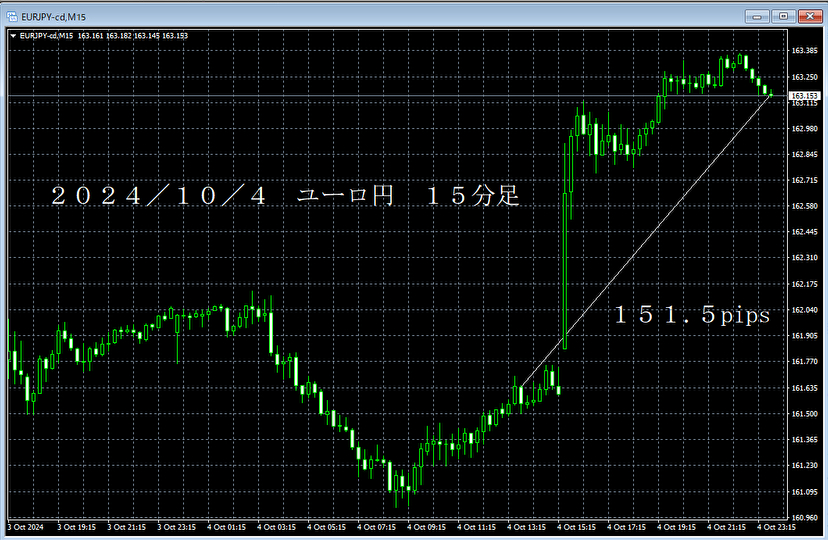Click the OHLC readout 163.161 163.182 163.145 163.153
The image size is (828, 540).
click(x=133, y=36)
